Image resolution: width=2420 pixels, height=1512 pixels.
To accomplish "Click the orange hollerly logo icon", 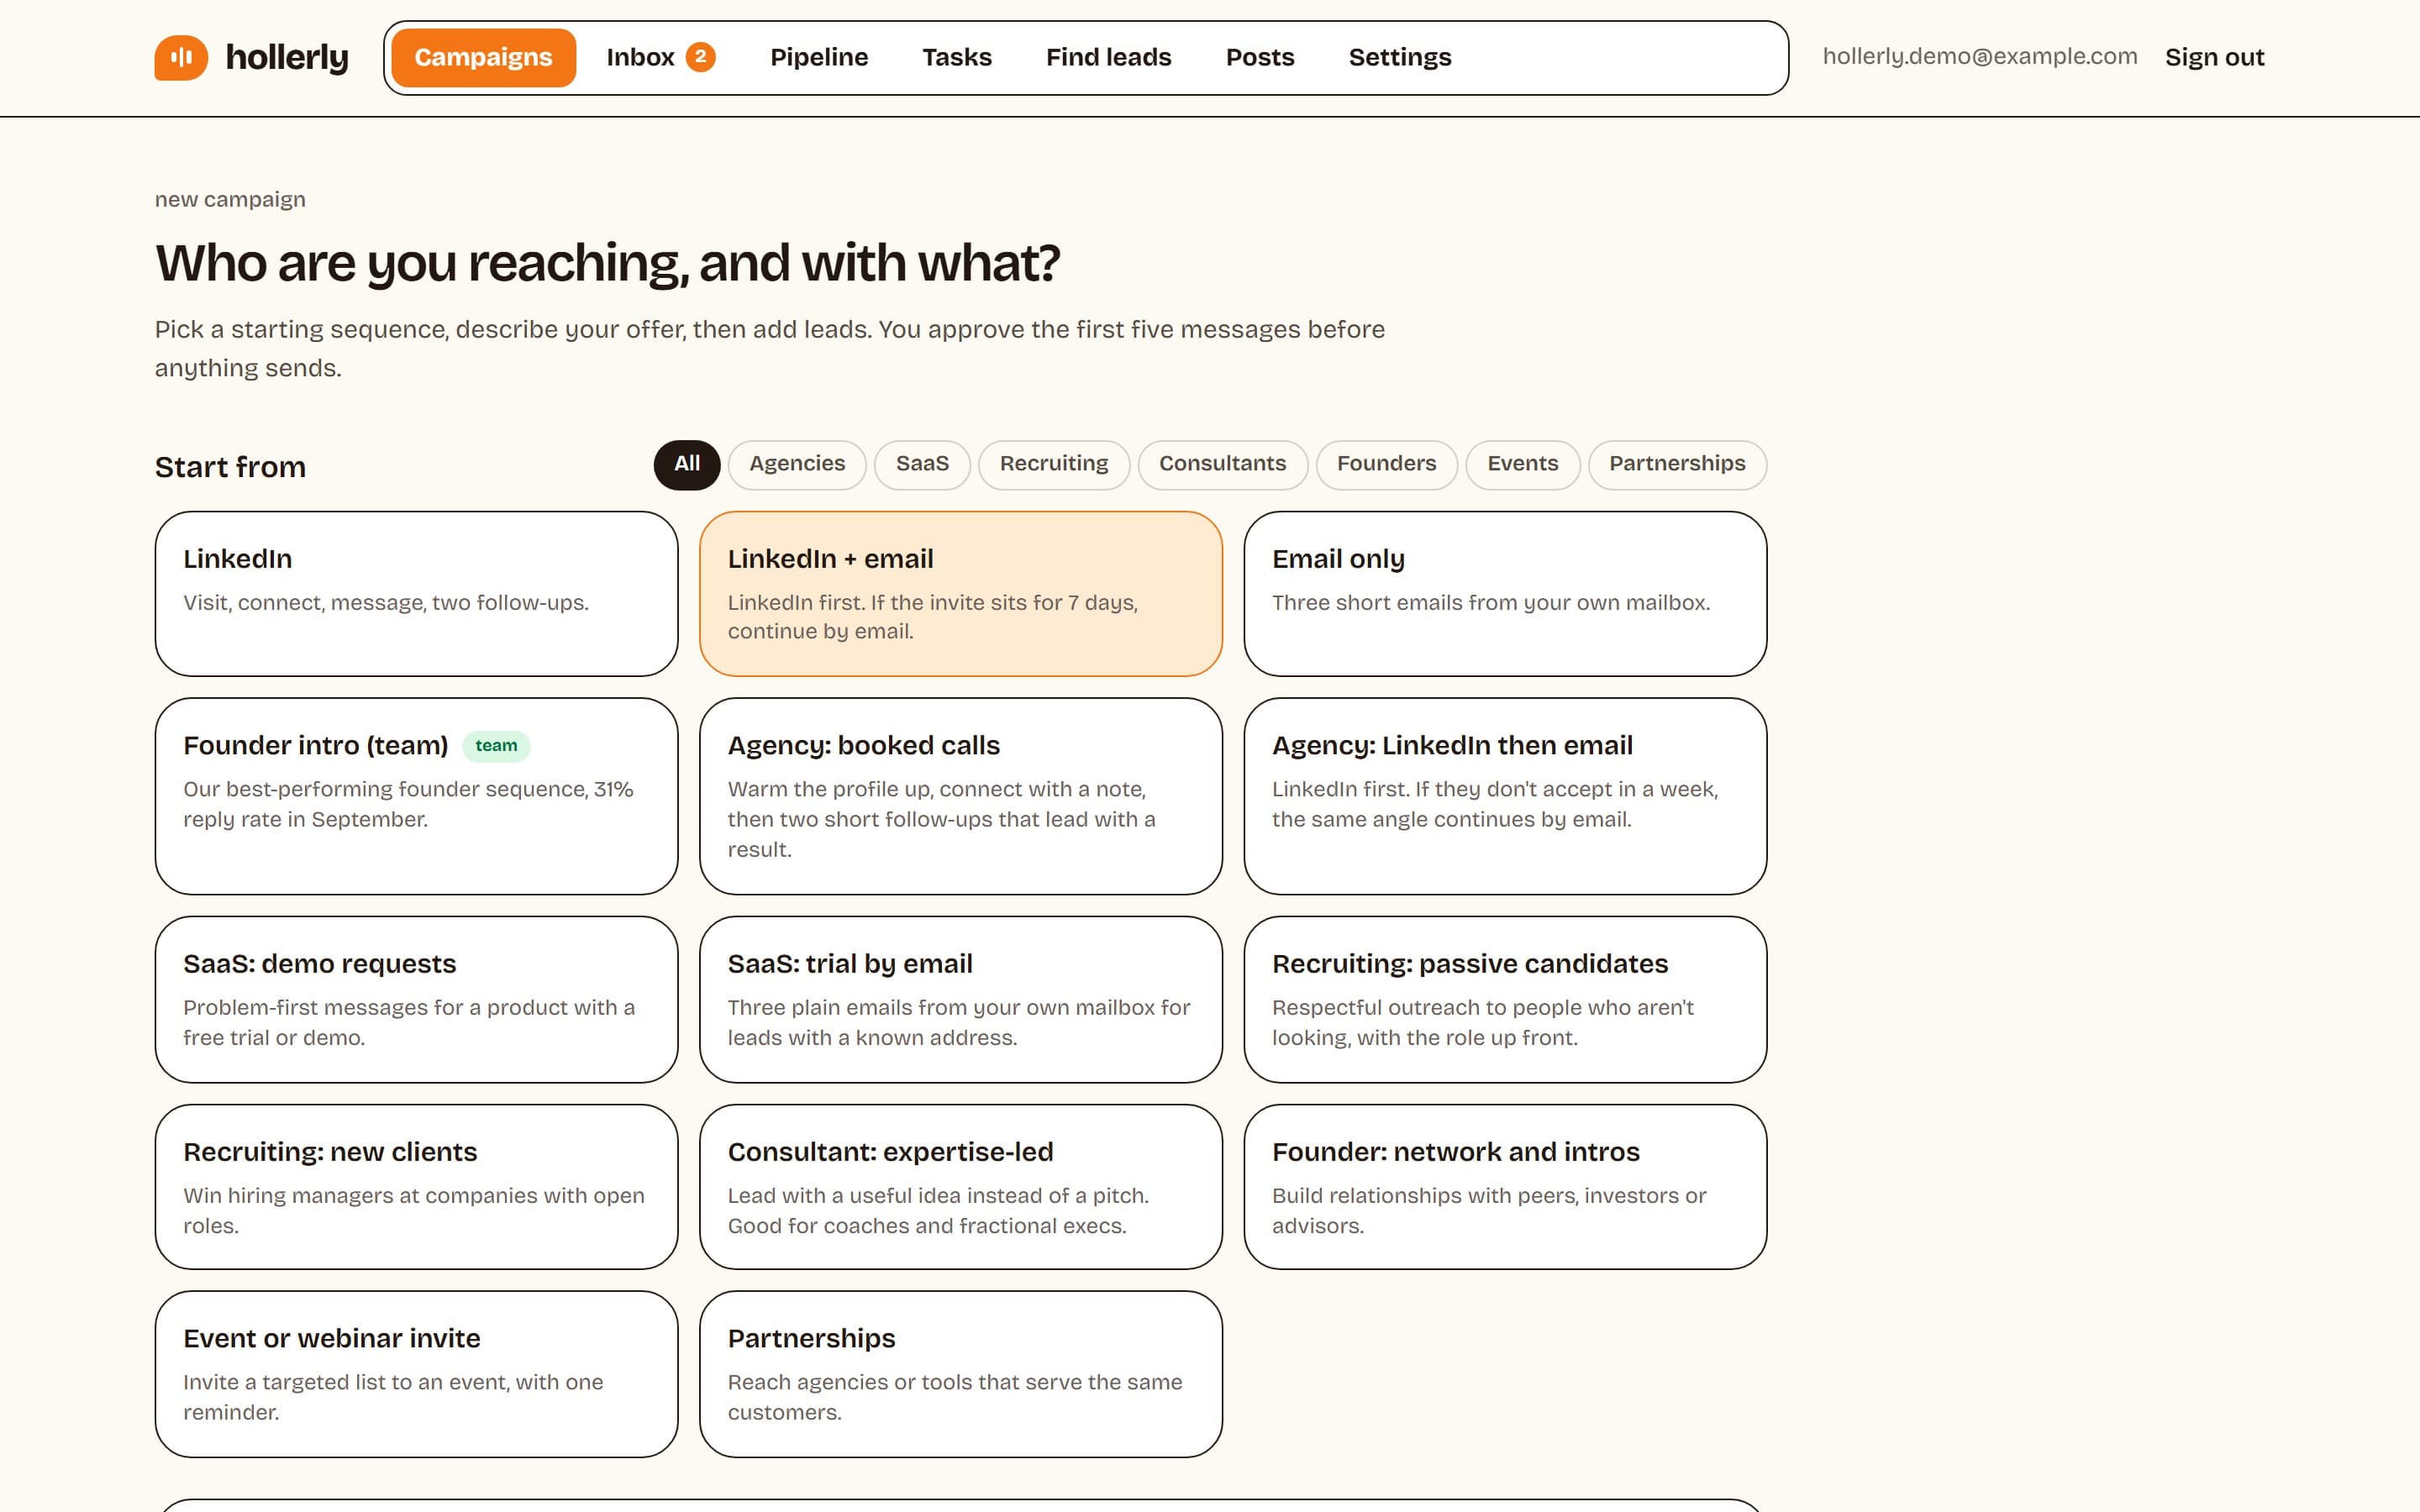I will 181,57.
